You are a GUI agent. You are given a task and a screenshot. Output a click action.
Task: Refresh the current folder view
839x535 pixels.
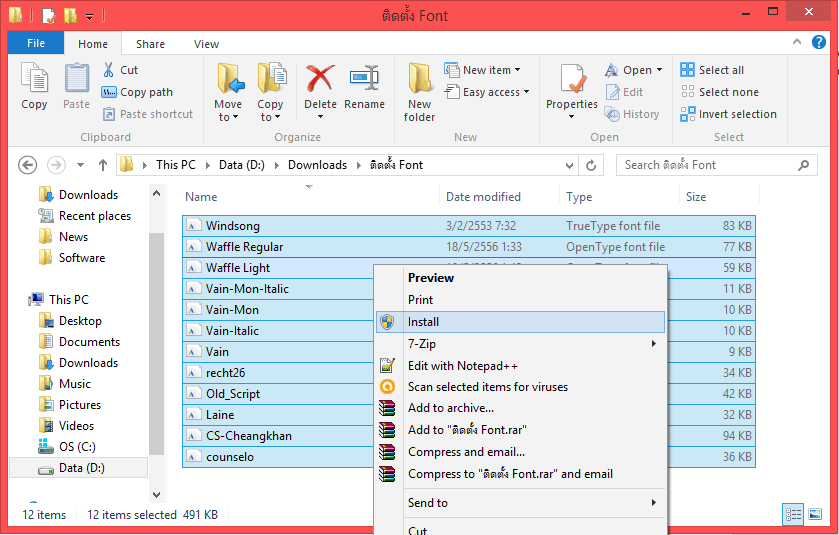(592, 165)
